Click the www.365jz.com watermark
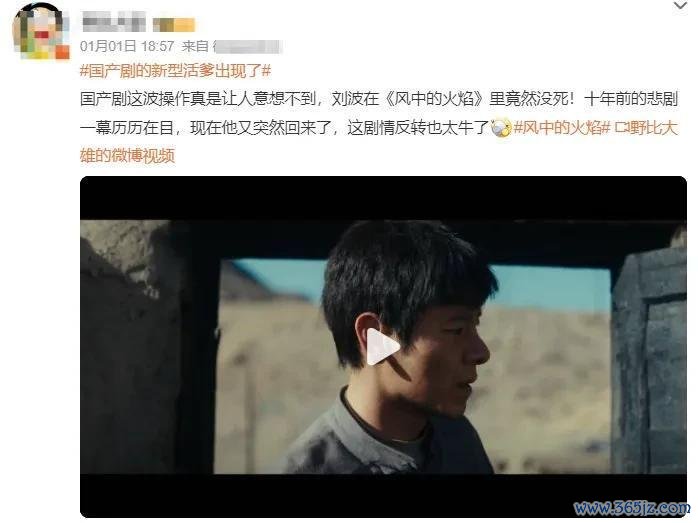Screen dimensions: 698x523 click(x=631, y=507)
